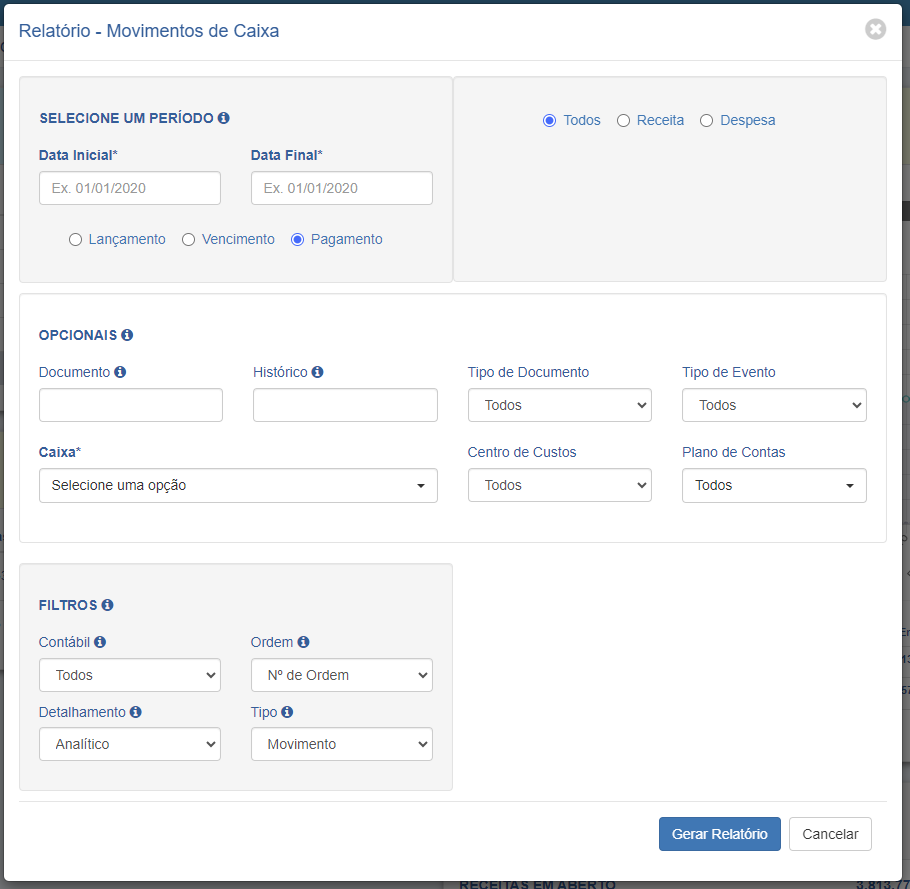The image size is (910, 889).
Task: Click info icon beside Selecione um Período
Action: pos(223,118)
